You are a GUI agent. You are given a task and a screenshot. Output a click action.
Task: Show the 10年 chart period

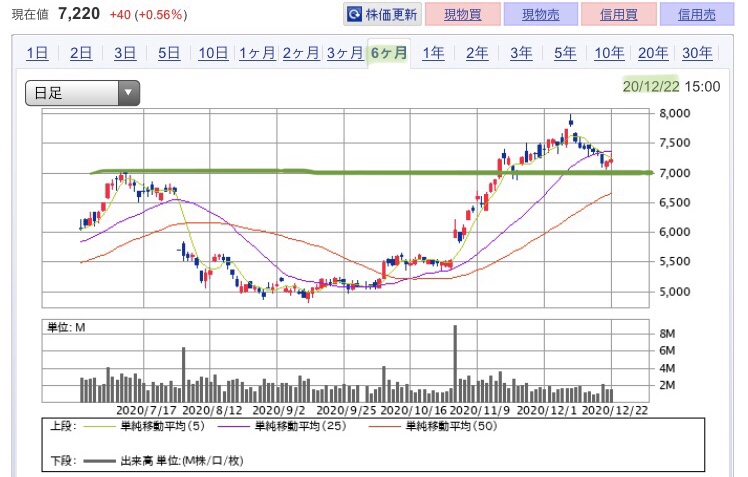pyautogui.click(x=609, y=53)
